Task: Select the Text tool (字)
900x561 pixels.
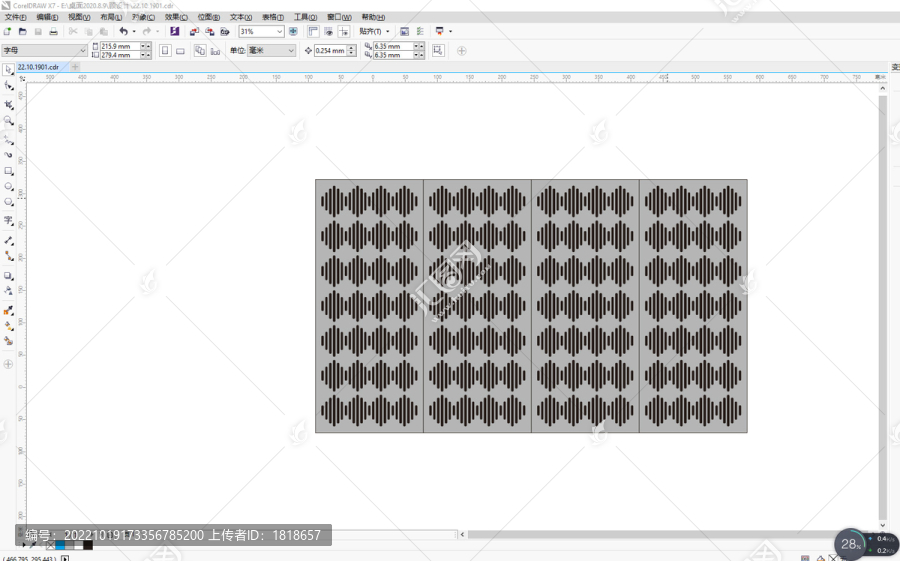Action: click(8, 220)
